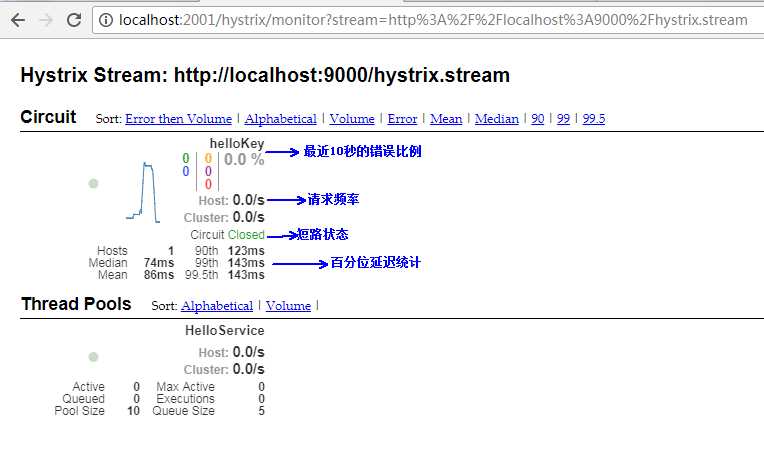Click the Hosts count 1
The image size is (764, 450).
[x=171, y=251]
